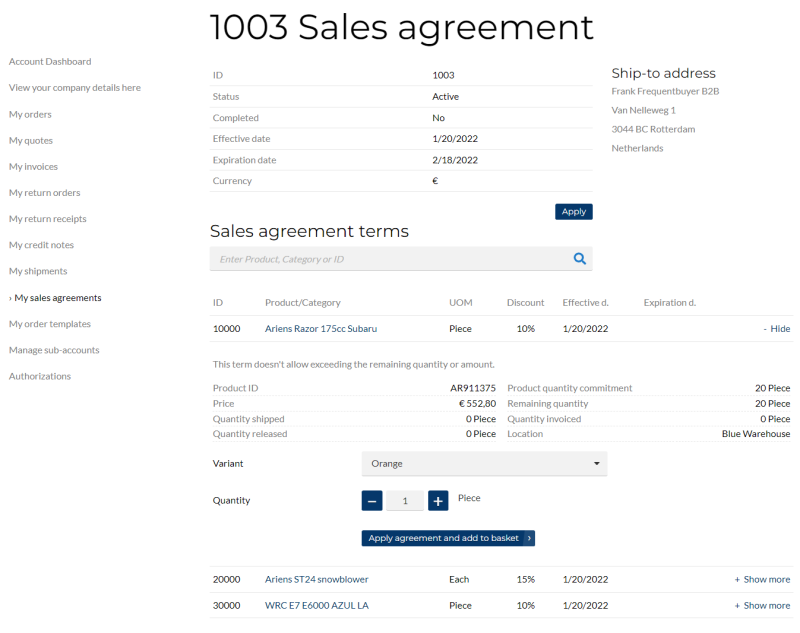
Task: Click the search magnifier icon
Action: pos(579,259)
